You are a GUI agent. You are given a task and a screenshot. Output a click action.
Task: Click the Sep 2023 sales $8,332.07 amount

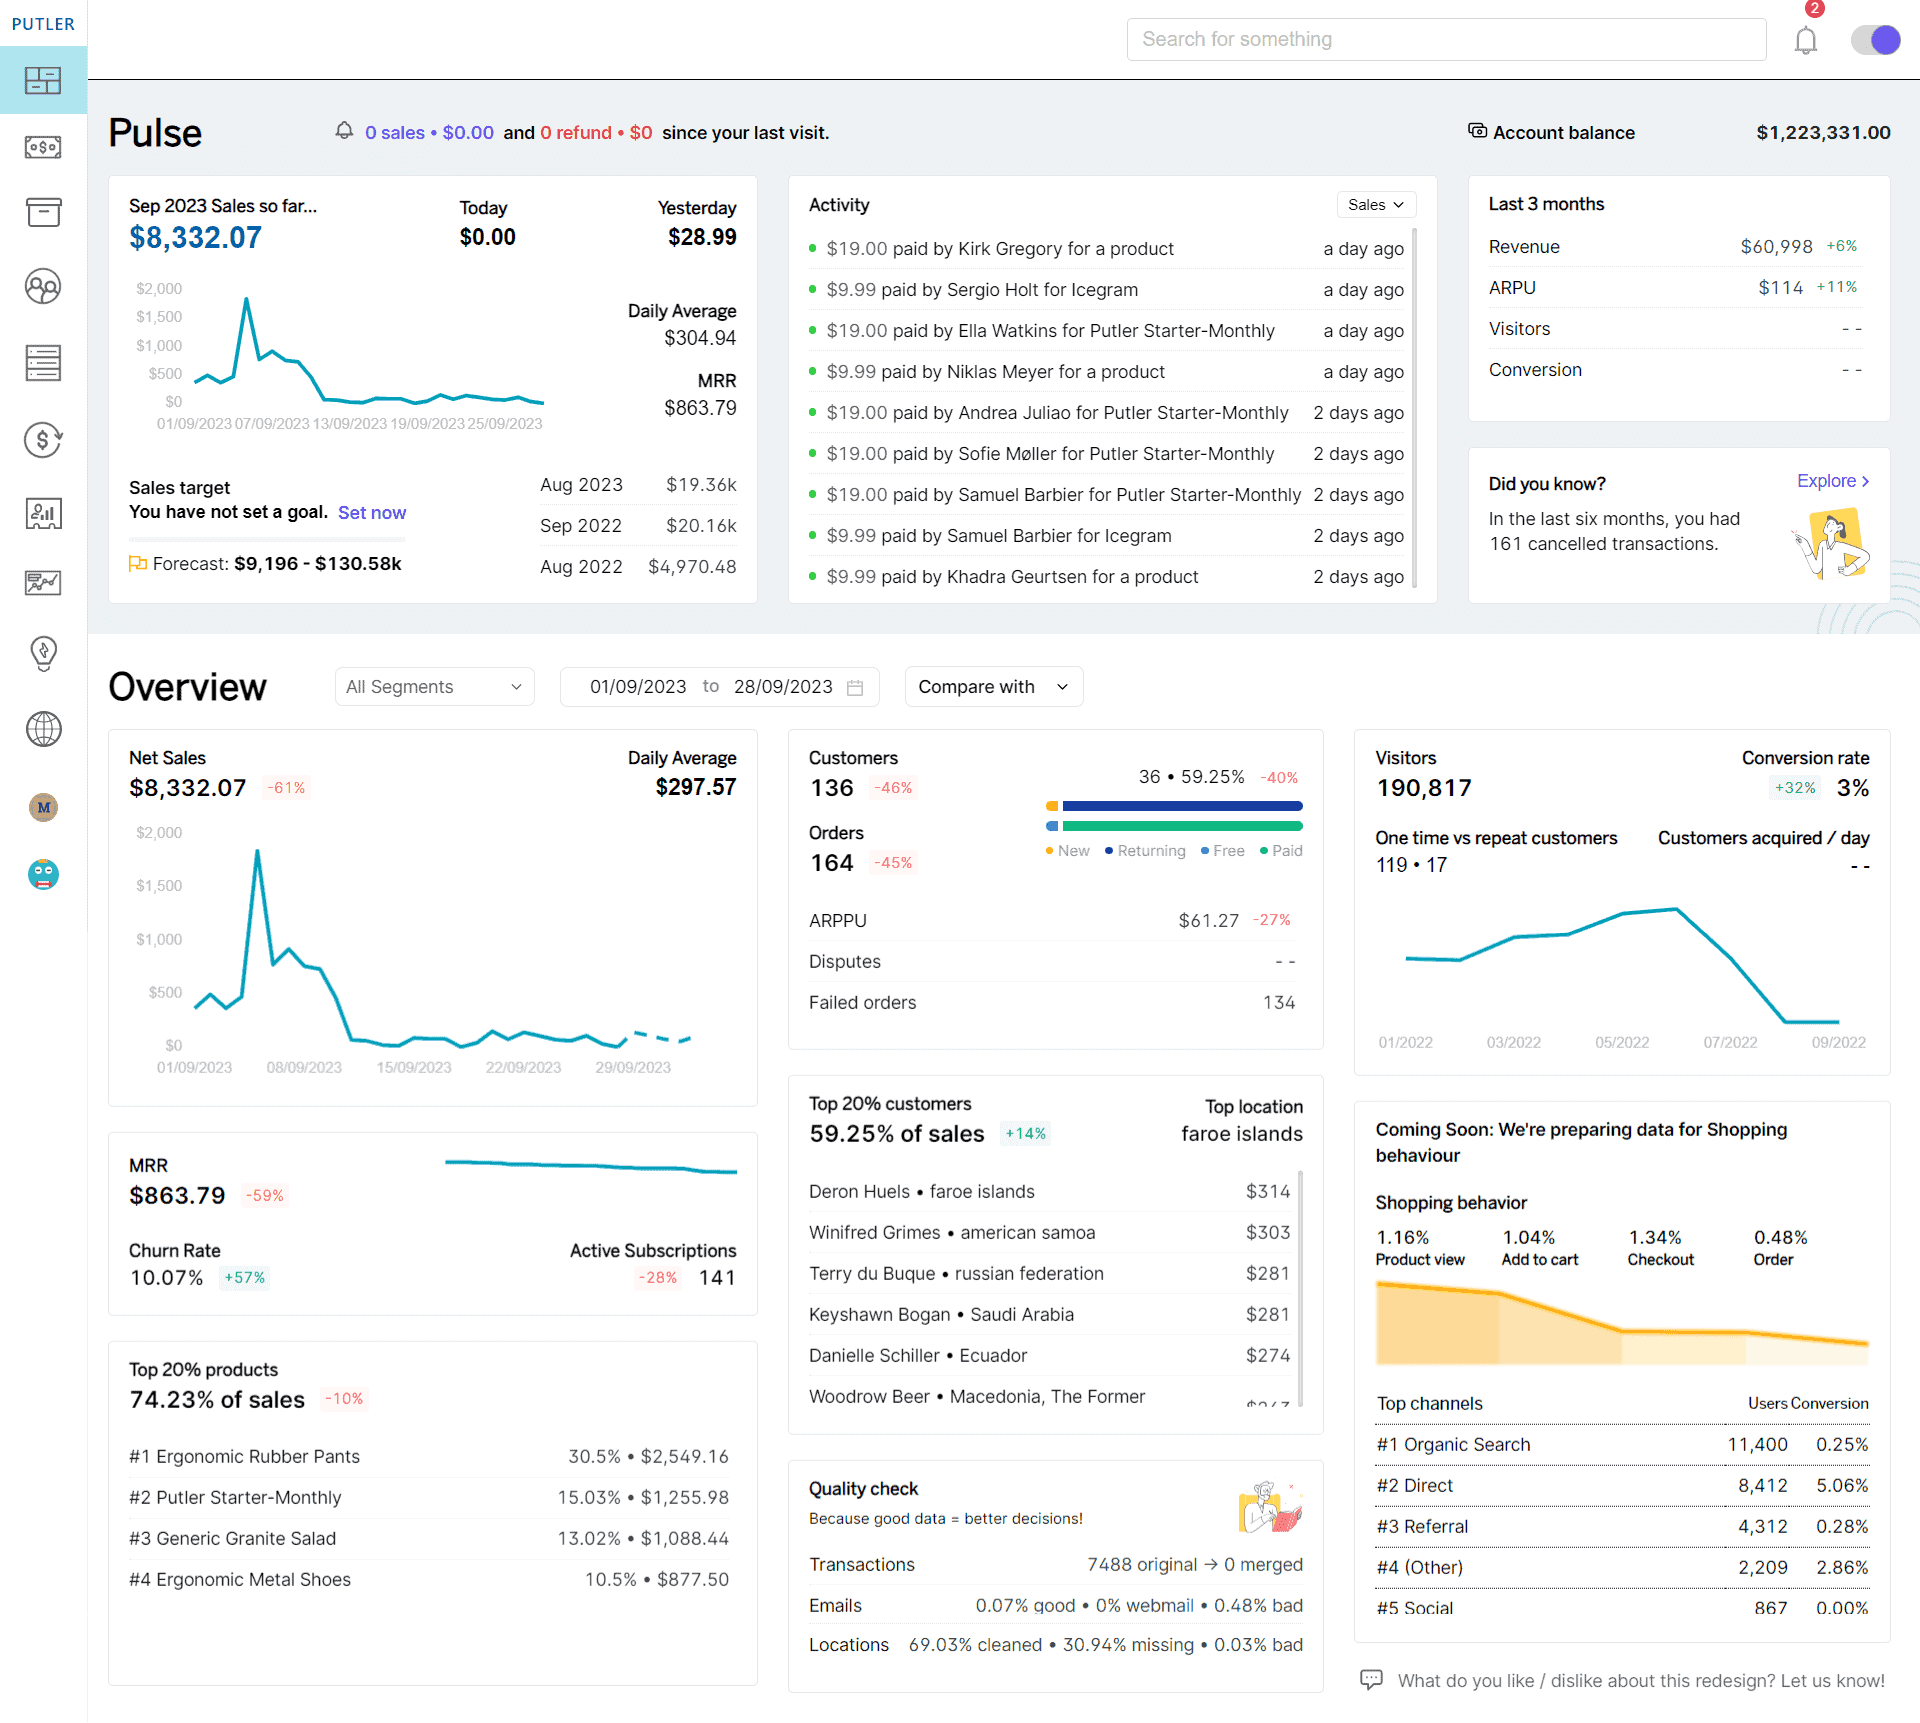point(195,238)
